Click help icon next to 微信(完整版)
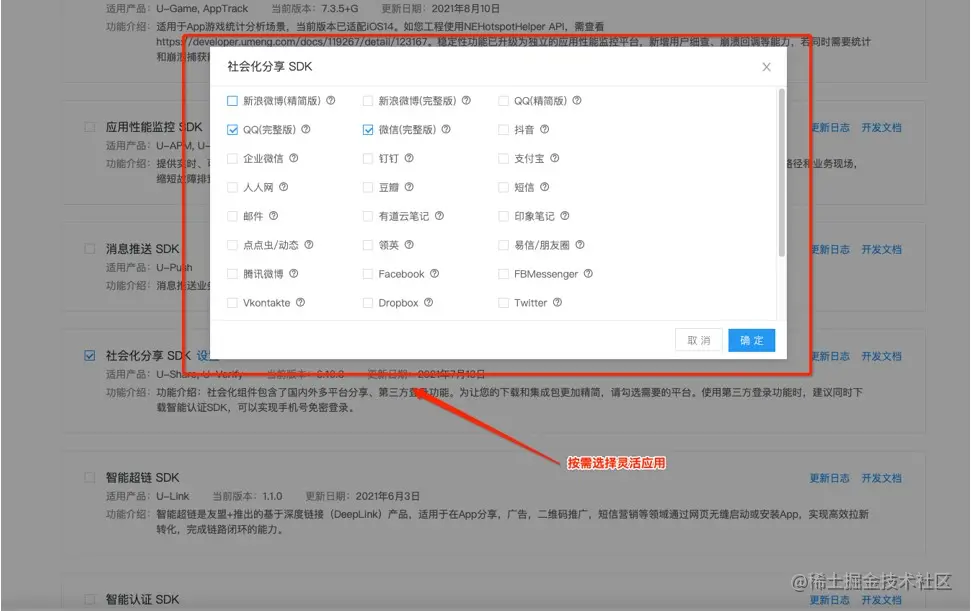Image resolution: width=971 pixels, height=611 pixels. pyautogui.click(x=446, y=129)
